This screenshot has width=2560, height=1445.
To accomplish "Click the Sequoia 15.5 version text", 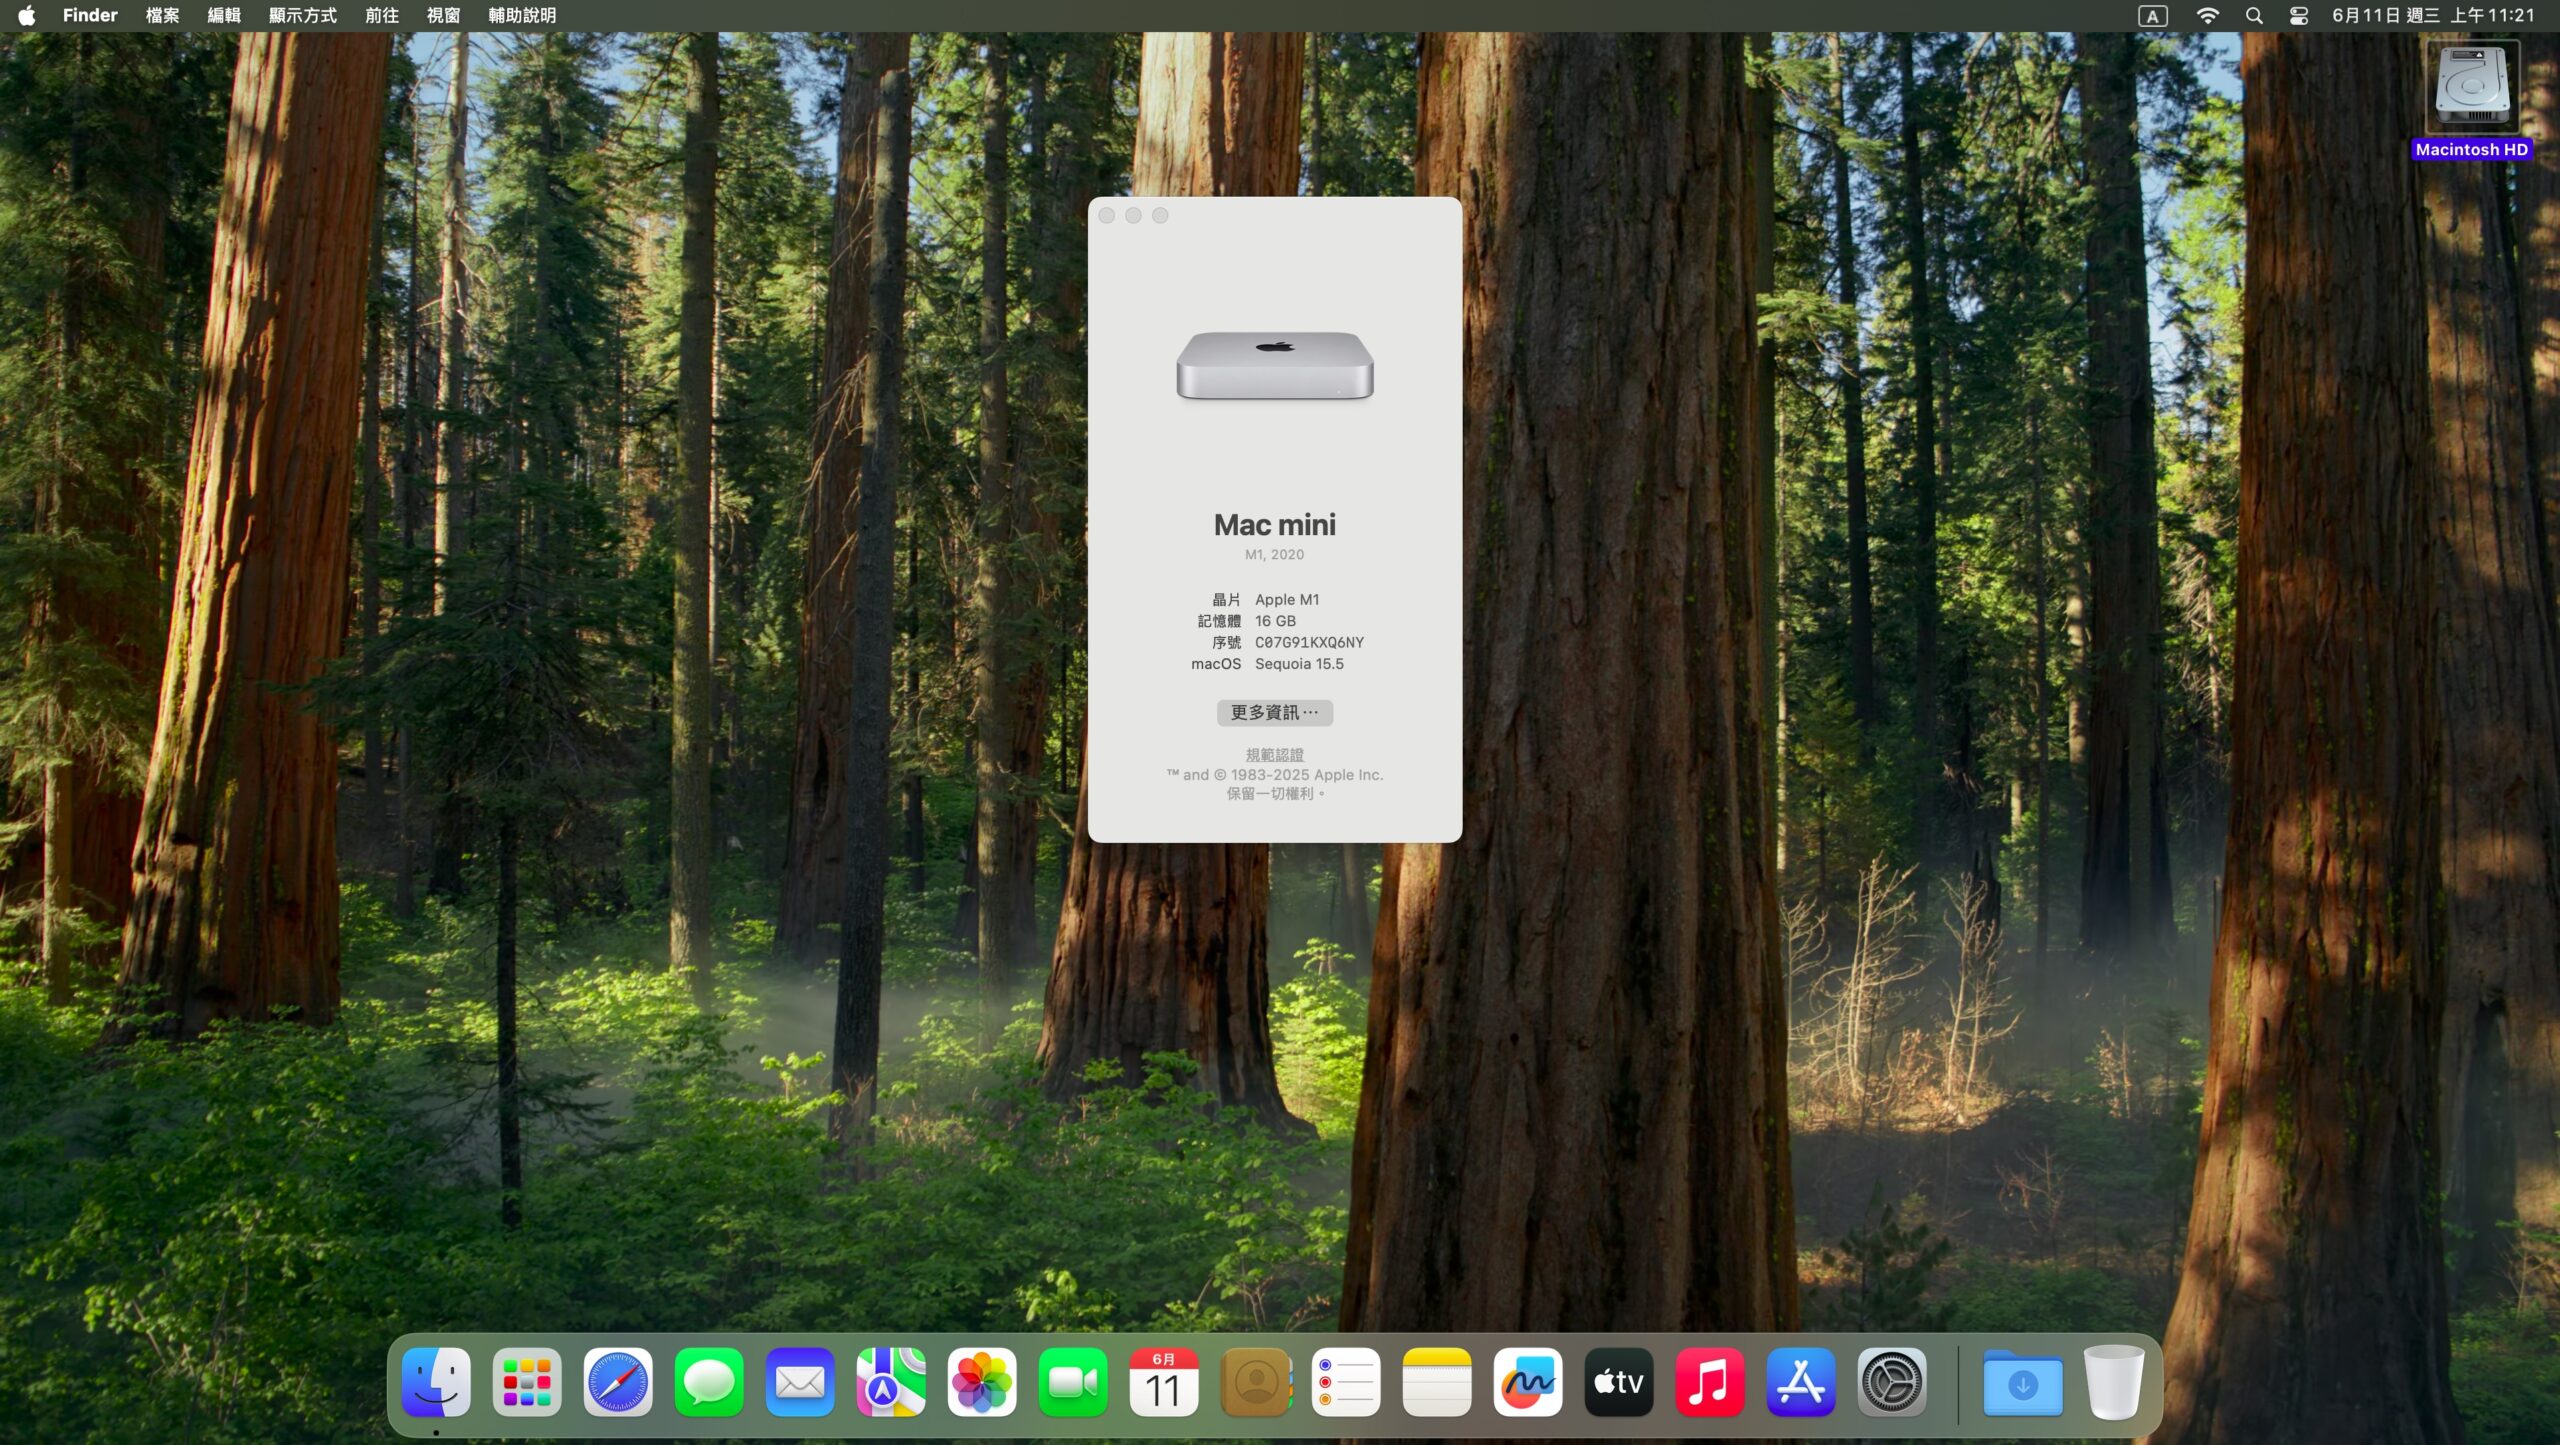I will tap(1299, 664).
